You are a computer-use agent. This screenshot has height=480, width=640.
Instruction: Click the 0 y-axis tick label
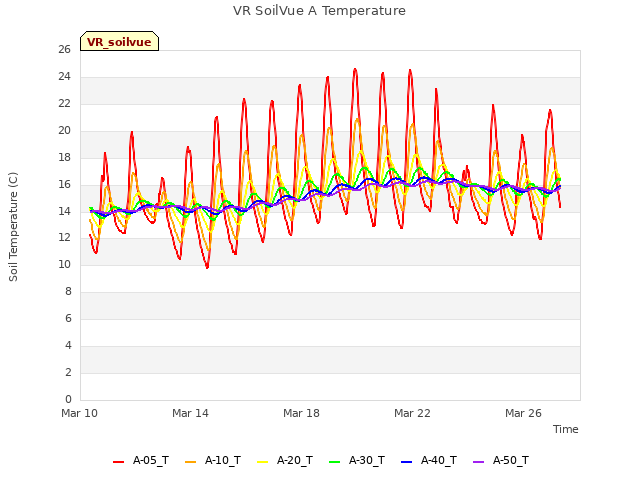(68, 399)
